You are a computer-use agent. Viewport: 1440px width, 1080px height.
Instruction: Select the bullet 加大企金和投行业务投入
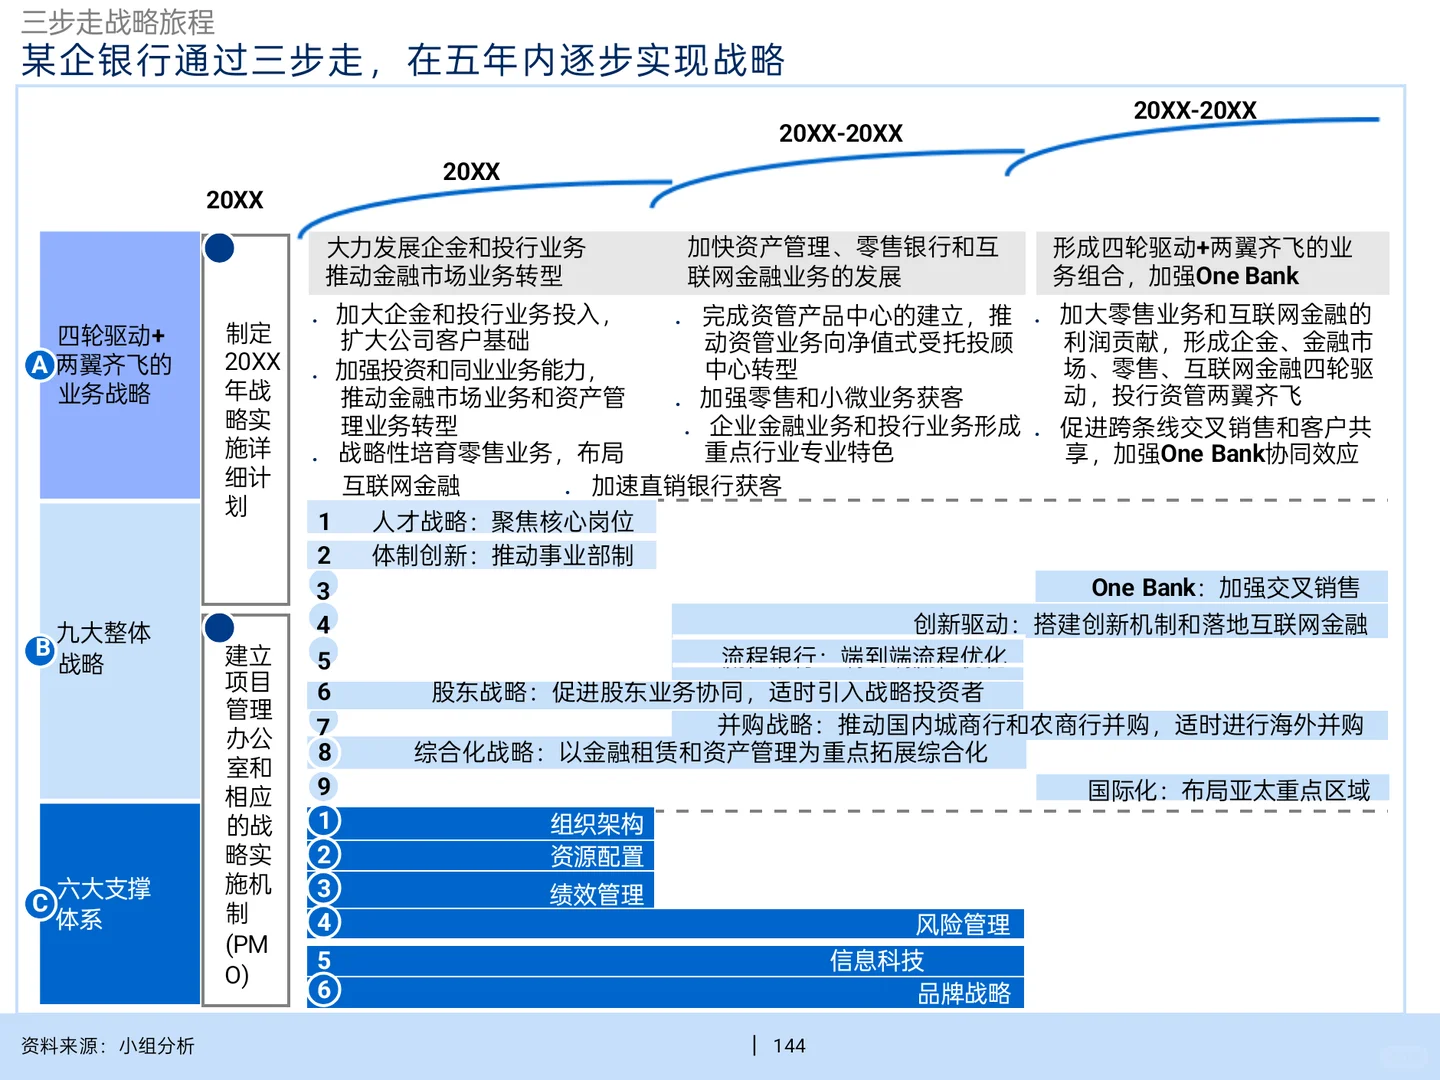(473, 327)
